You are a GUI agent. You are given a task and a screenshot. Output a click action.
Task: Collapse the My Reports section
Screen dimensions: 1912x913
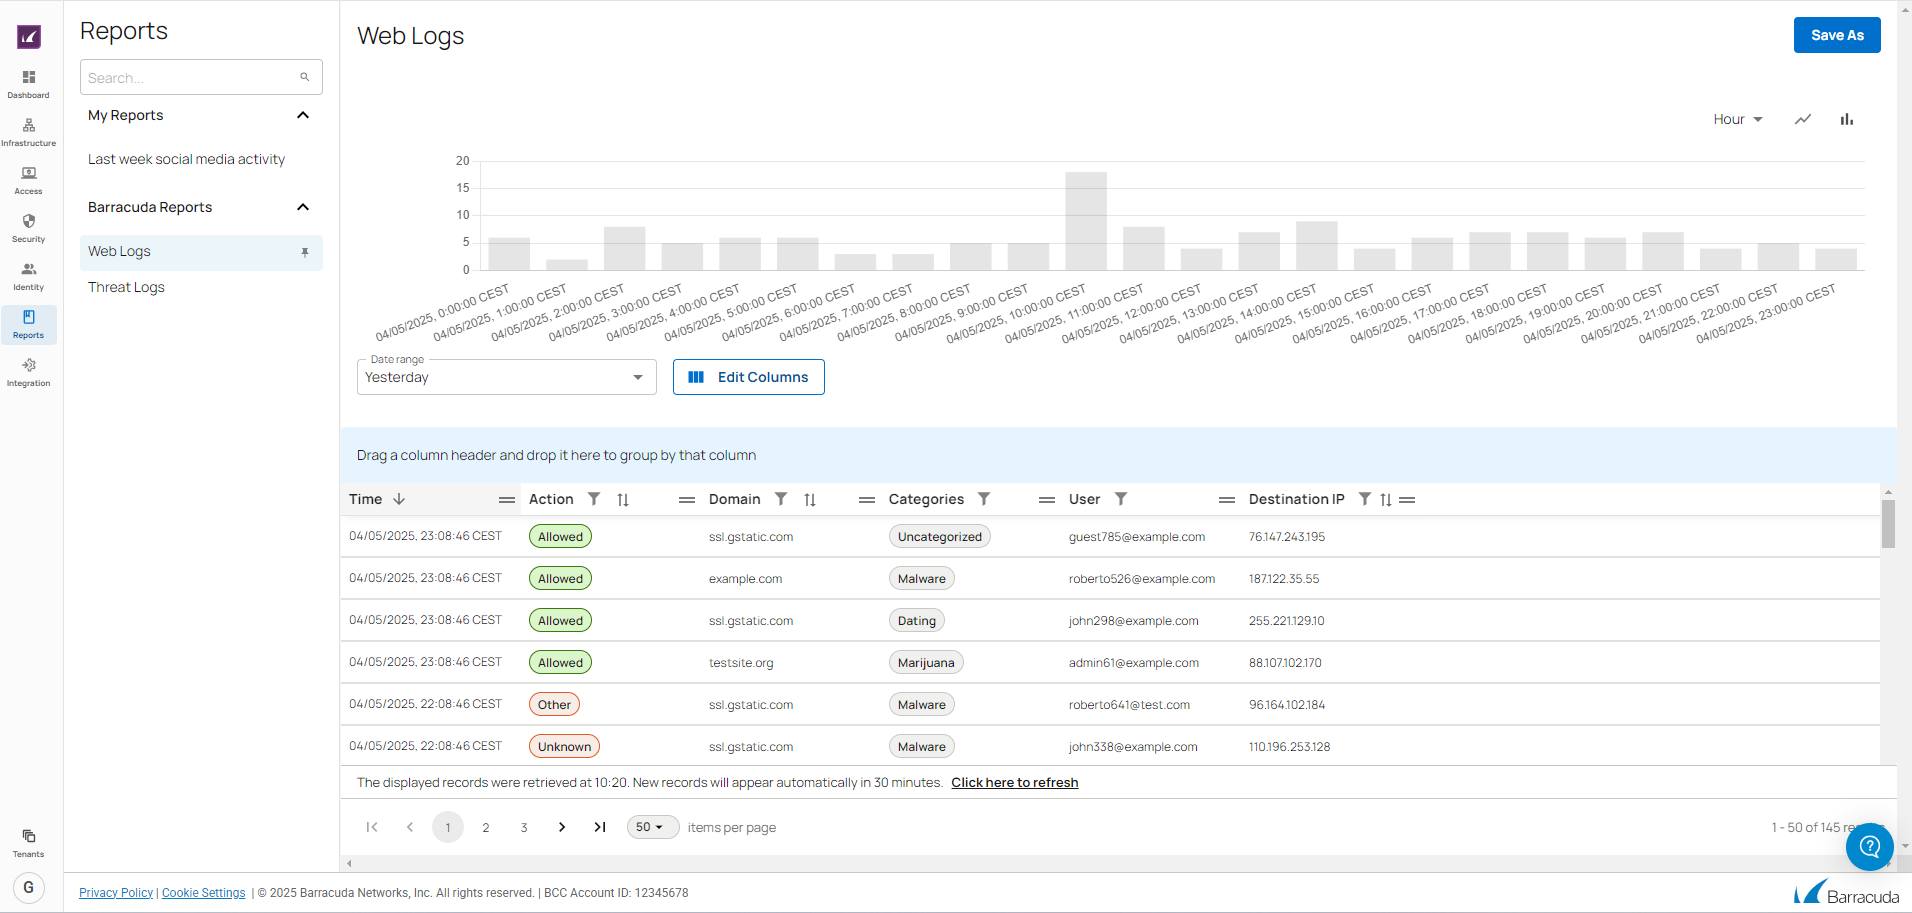pos(303,115)
